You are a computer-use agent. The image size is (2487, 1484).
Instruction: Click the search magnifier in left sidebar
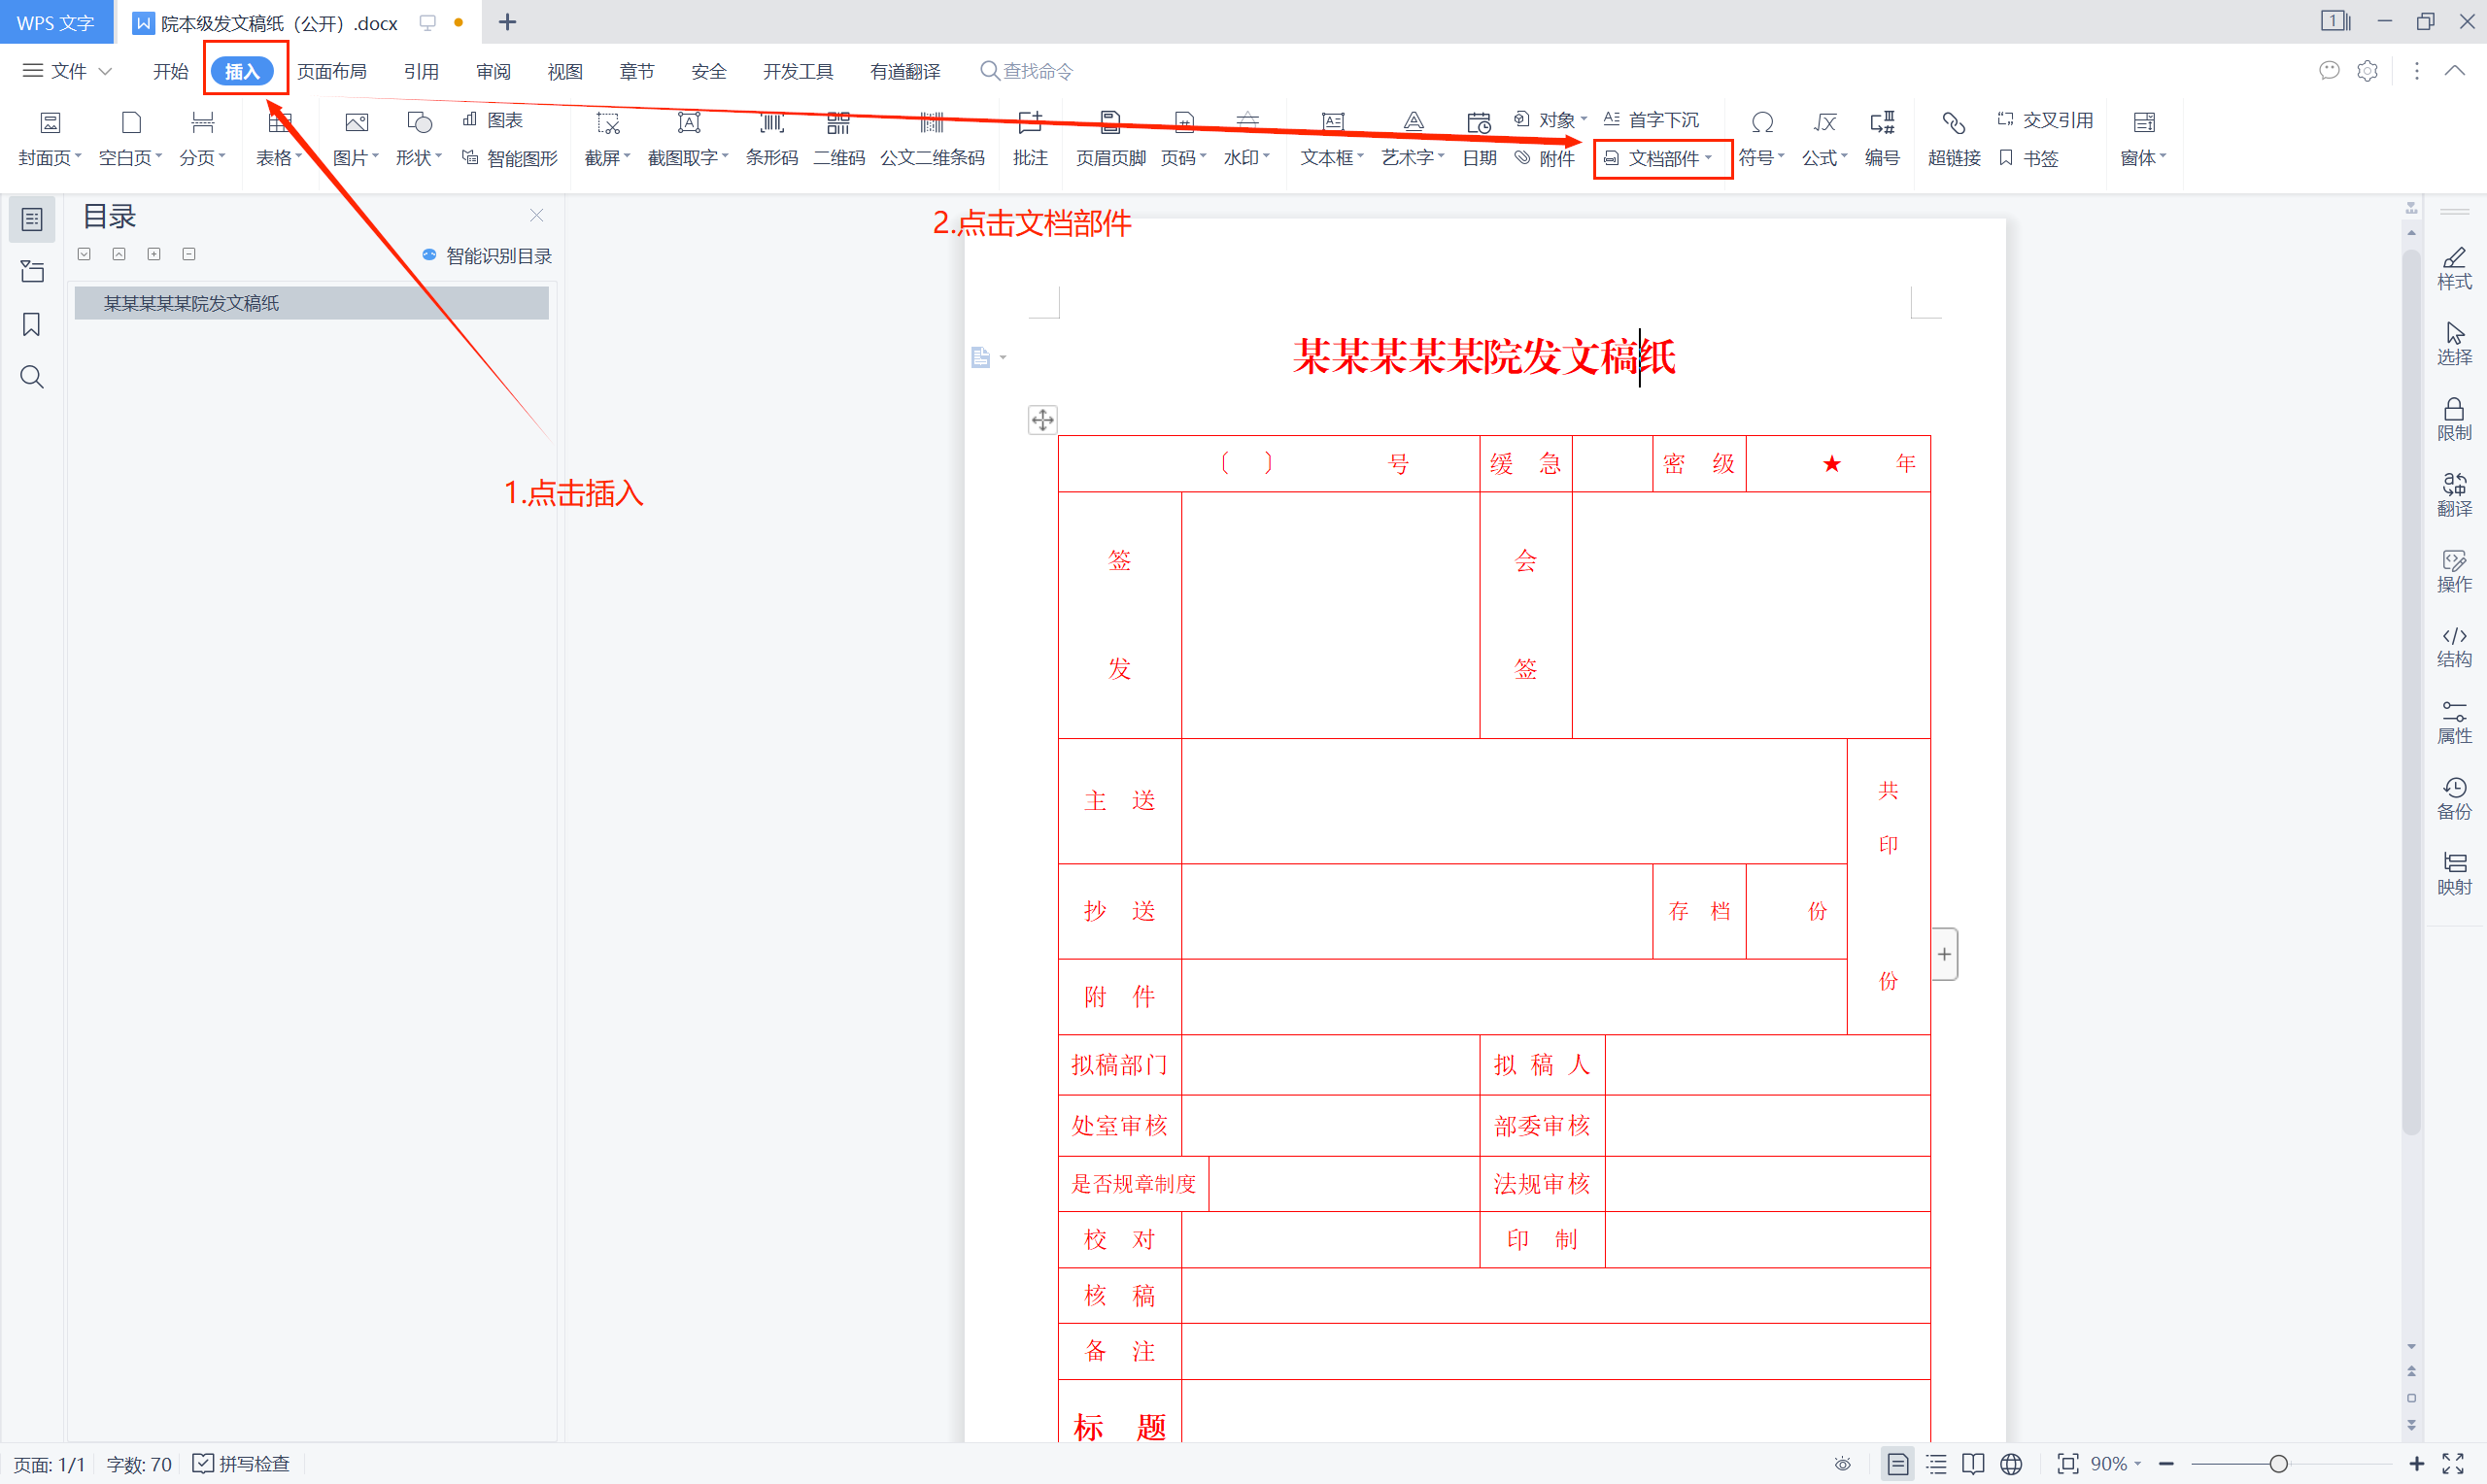point(32,377)
